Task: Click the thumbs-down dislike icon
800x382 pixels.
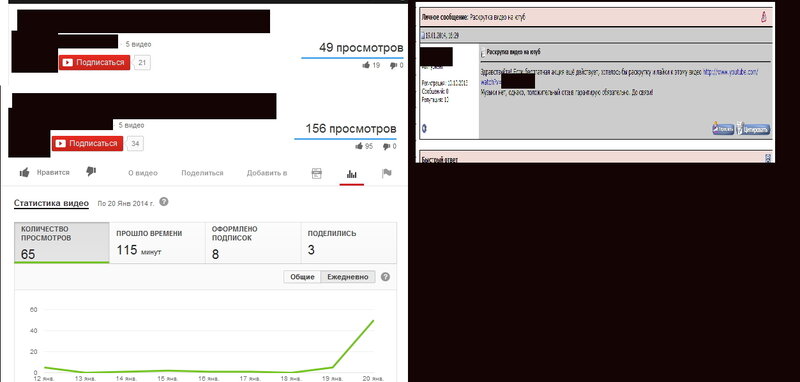Action: click(91, 172)
